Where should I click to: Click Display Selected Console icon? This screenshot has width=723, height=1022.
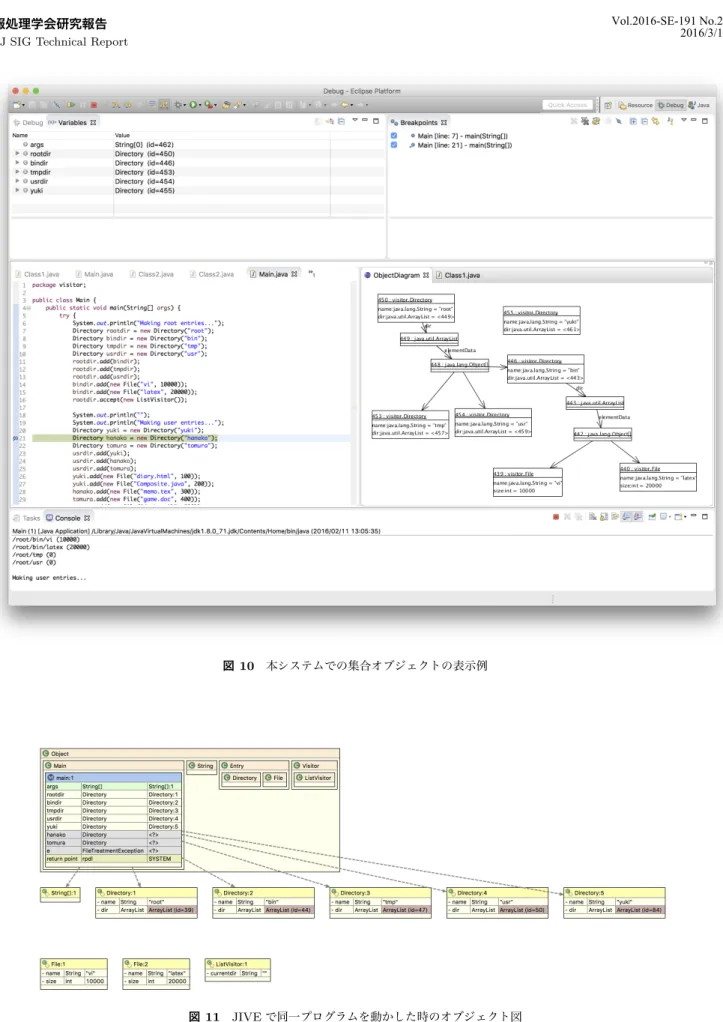(664, 516)
